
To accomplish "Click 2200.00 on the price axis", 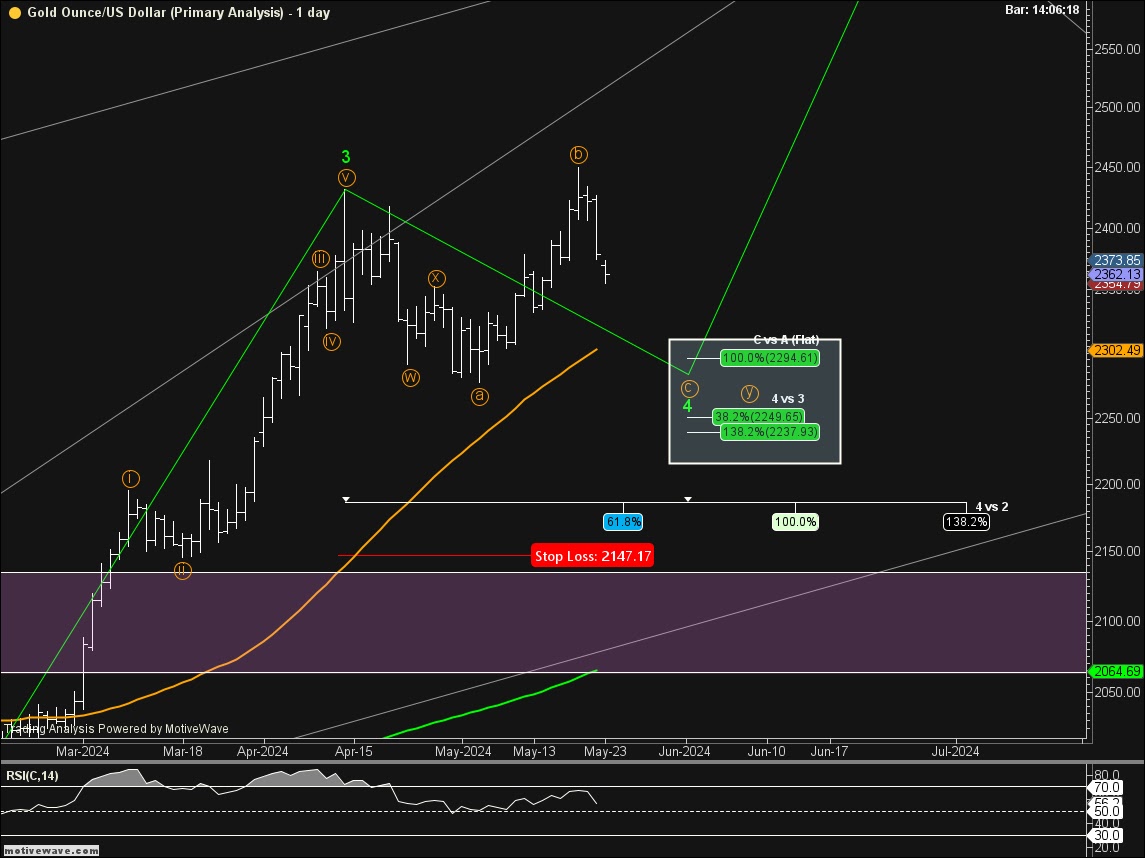I will [x=1117, y=483].
